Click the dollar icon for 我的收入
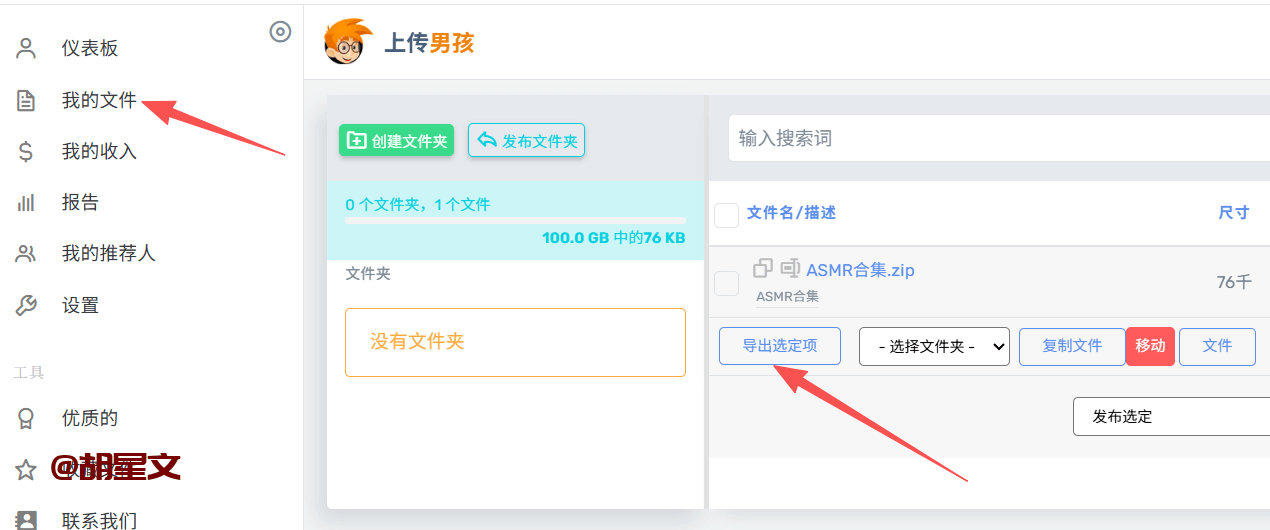The image size is (1270, 530). click(26, 151)
